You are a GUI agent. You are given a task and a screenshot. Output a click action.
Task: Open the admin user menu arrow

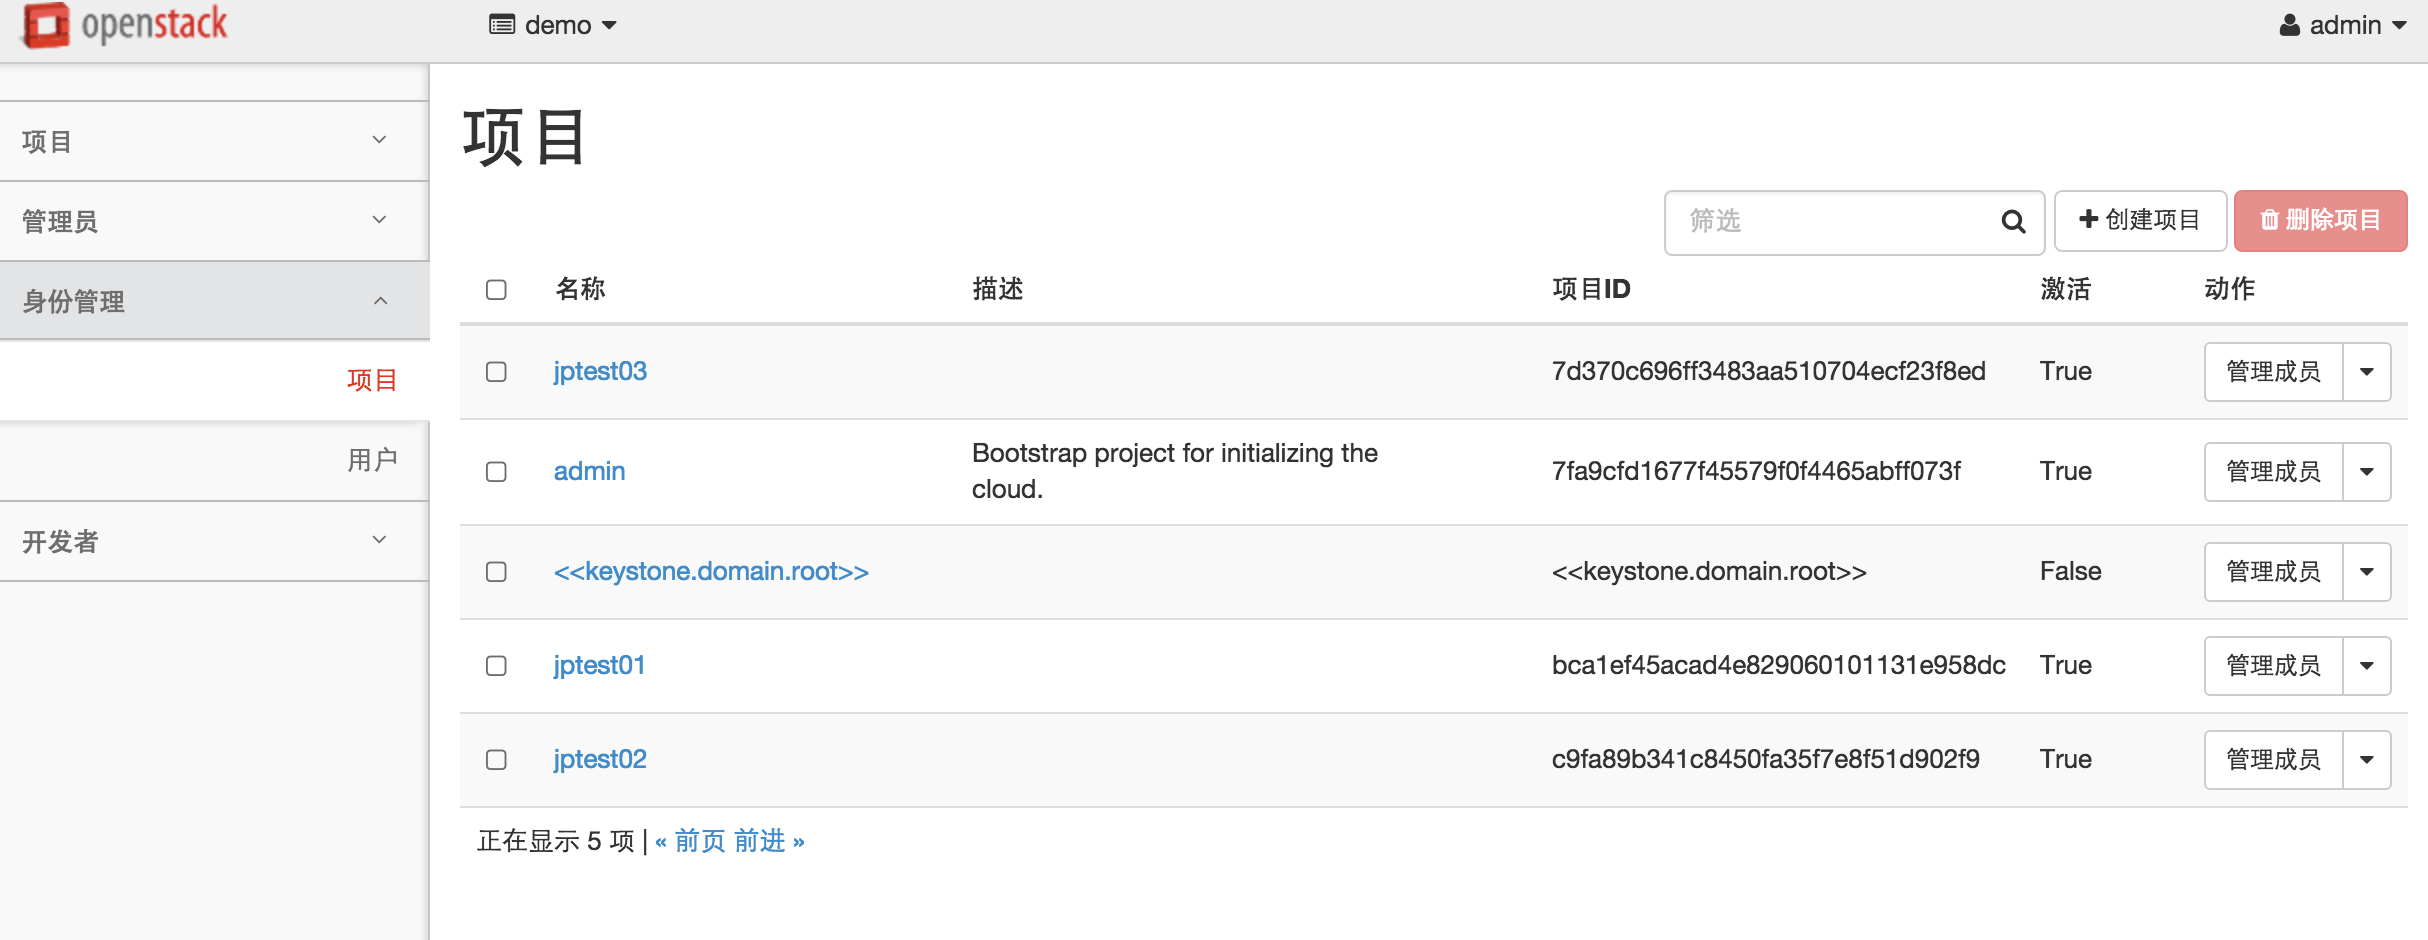coord(2398,26)
